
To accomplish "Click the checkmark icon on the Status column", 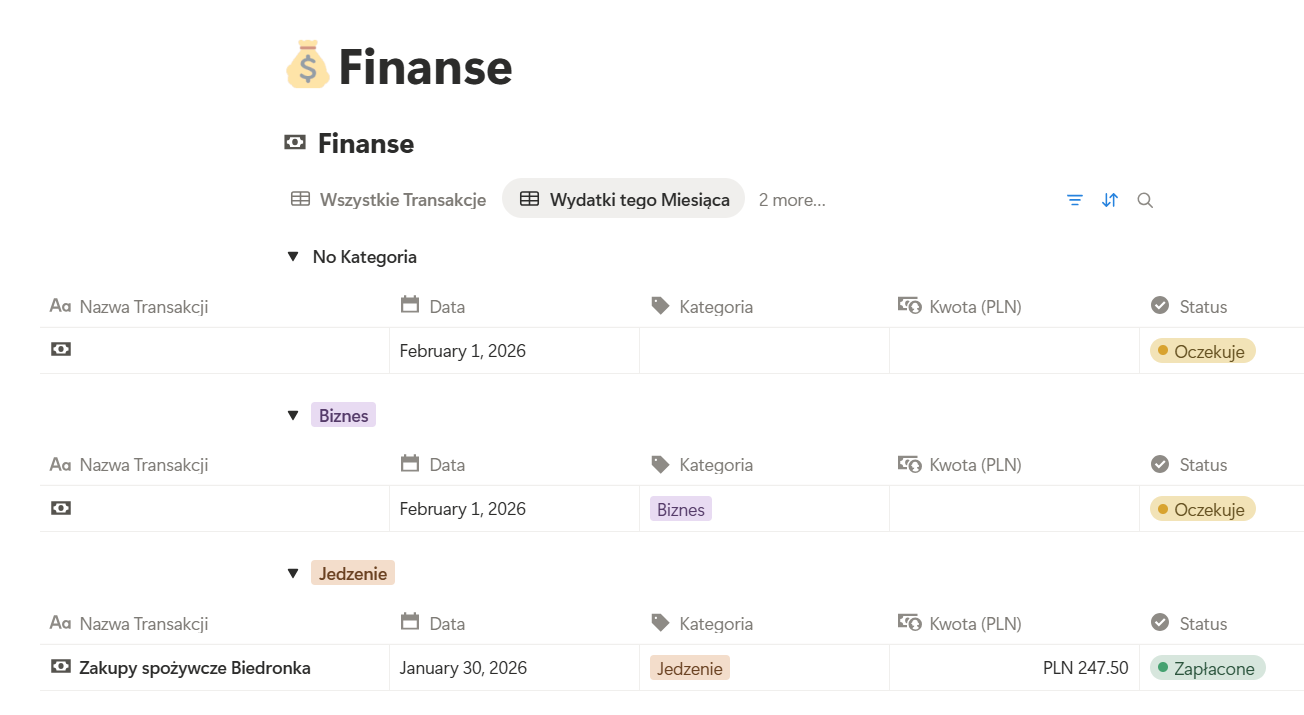I will pyautogui.click(x=1161, y=306).
